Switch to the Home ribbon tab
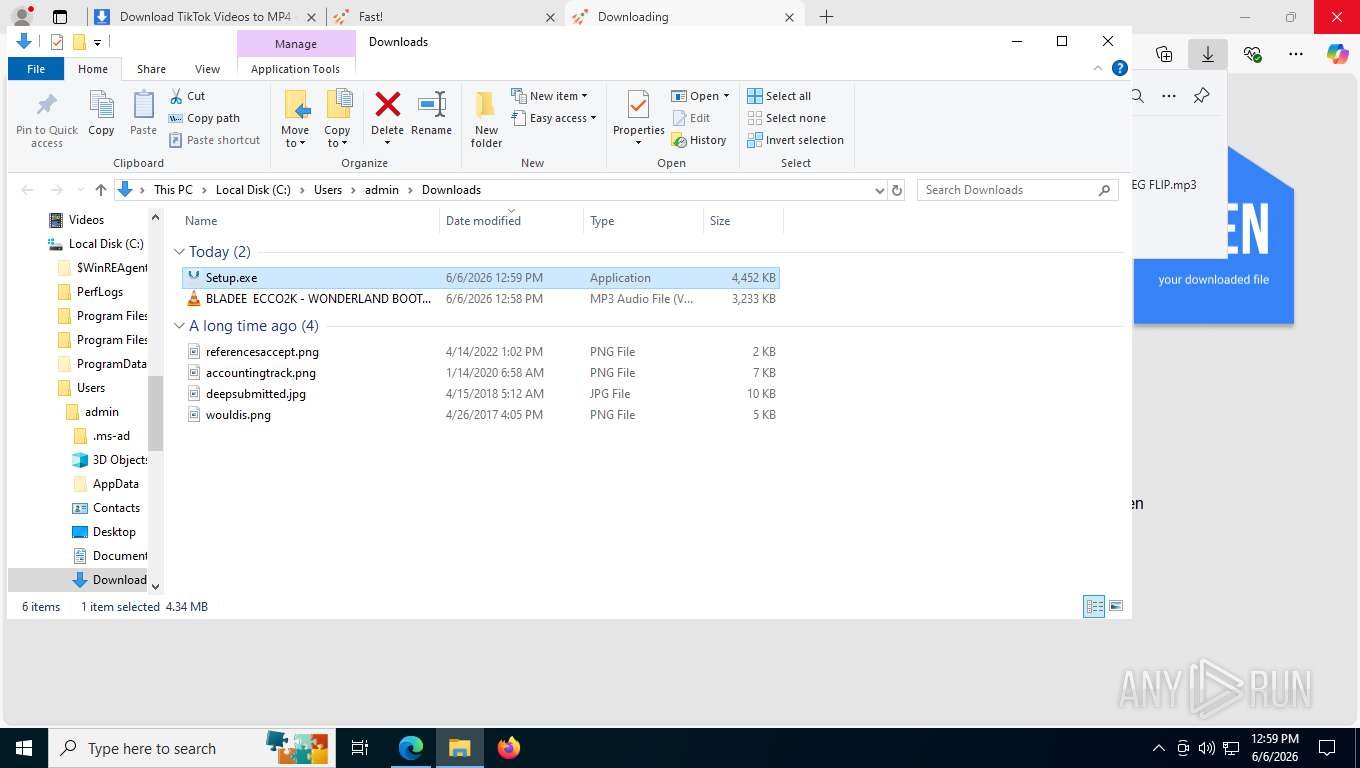Viewport: 1360px width, 768px height. [93, 69]
